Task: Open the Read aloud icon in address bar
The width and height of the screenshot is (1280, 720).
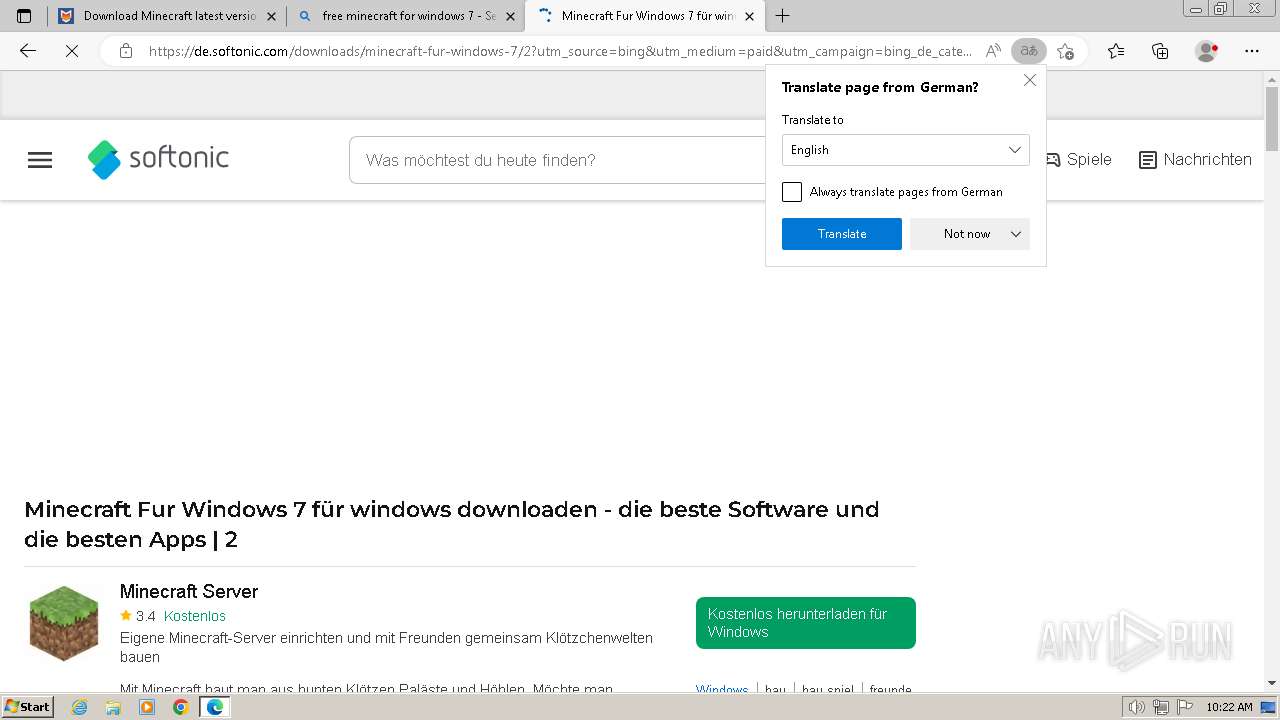Action: point(993,51)
